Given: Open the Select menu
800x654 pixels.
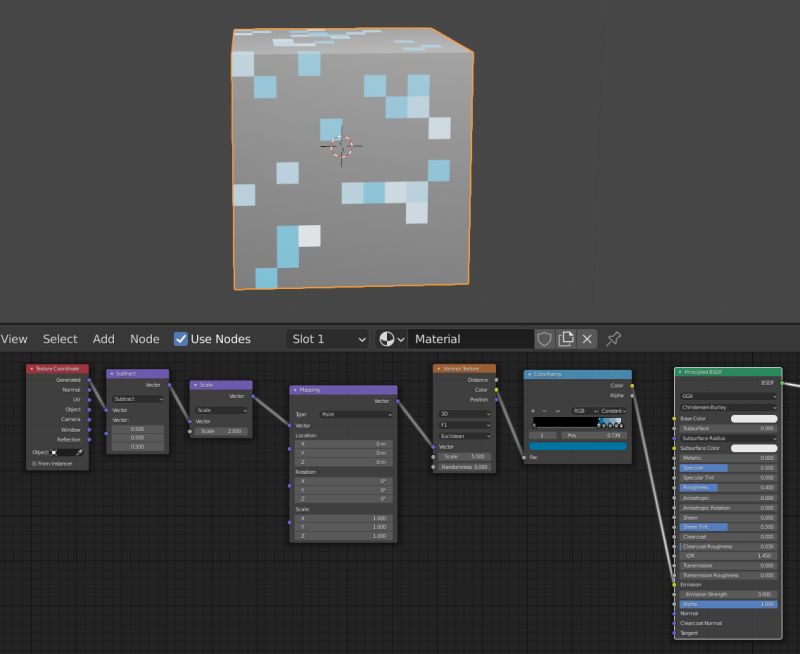Looking at the screenshot, I should pos(60,338).
